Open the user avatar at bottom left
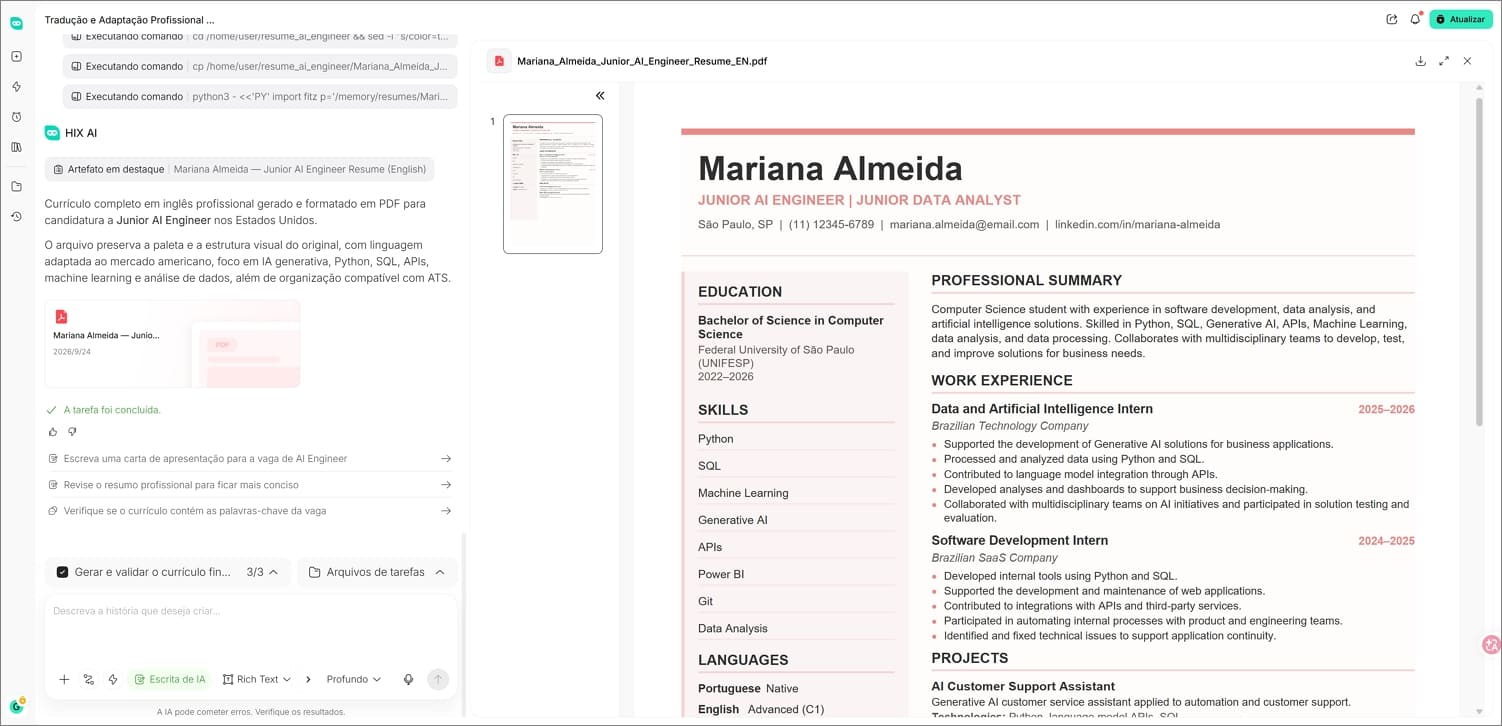1502x726 pixels. (16, 706)
